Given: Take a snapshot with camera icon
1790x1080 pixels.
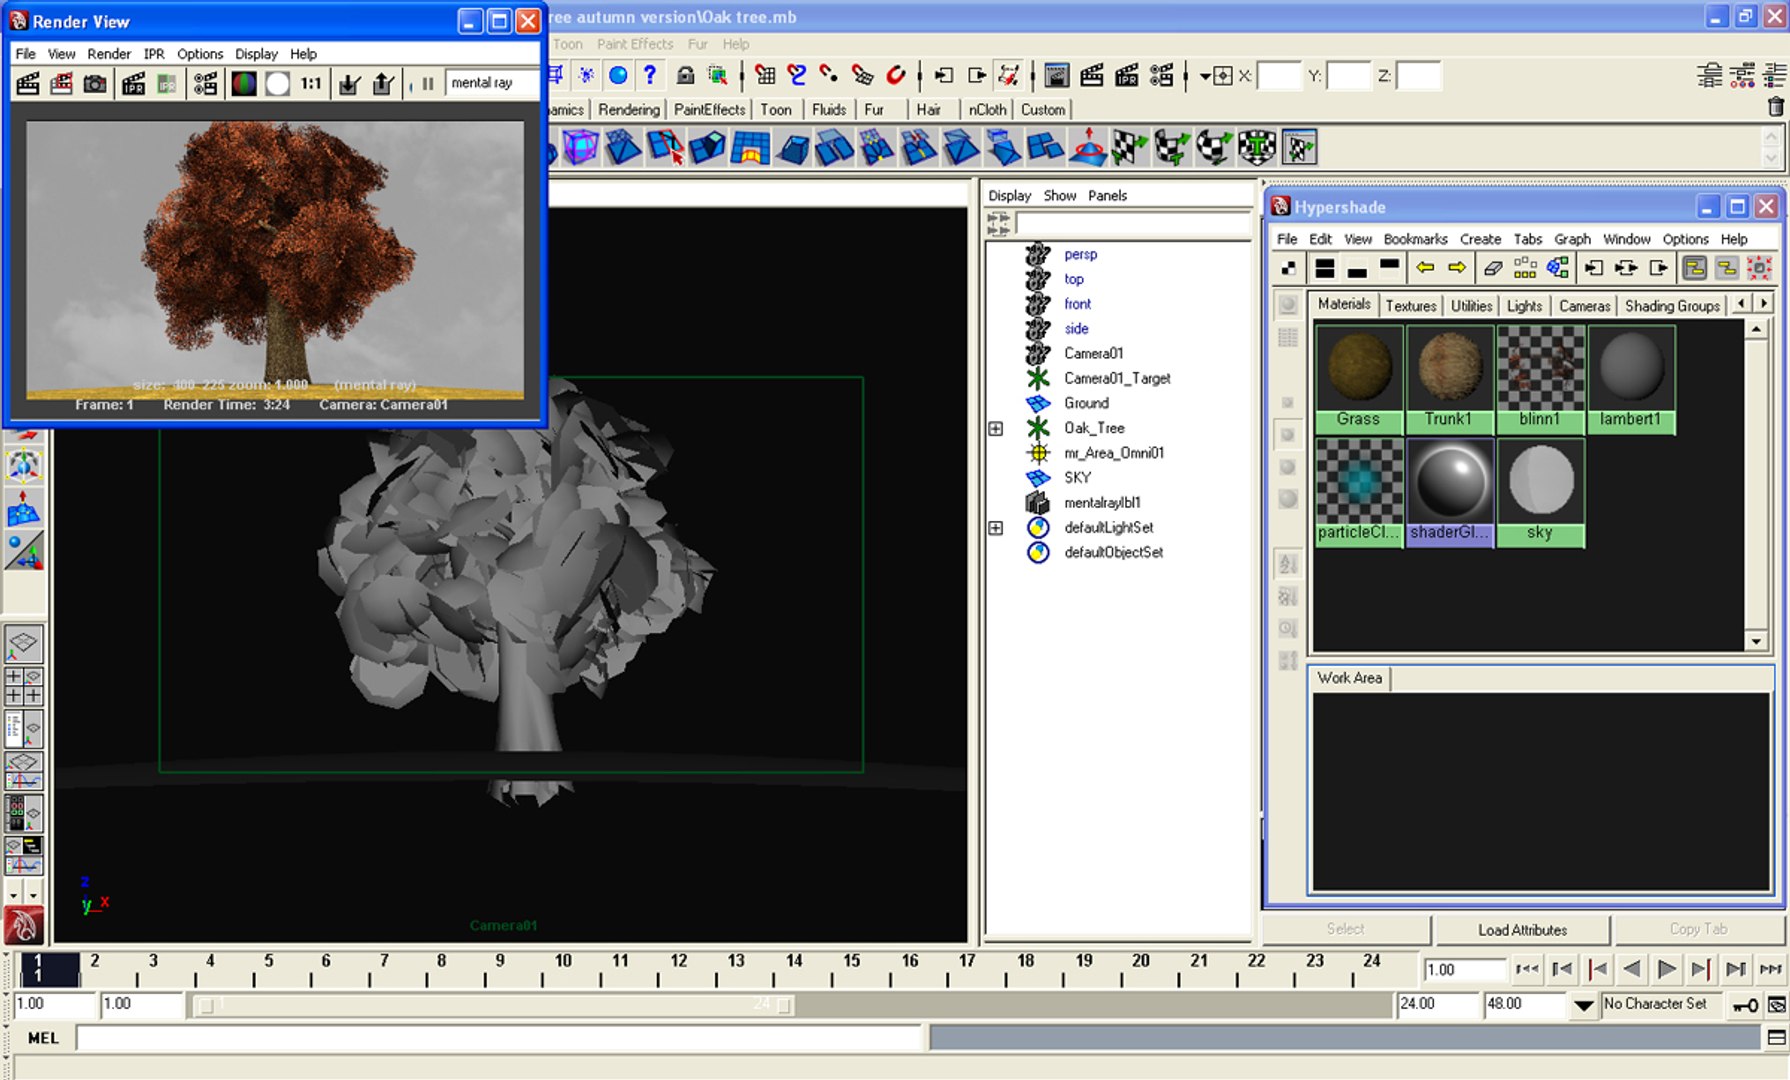Looking at the screenshot, I should point(95,84).
